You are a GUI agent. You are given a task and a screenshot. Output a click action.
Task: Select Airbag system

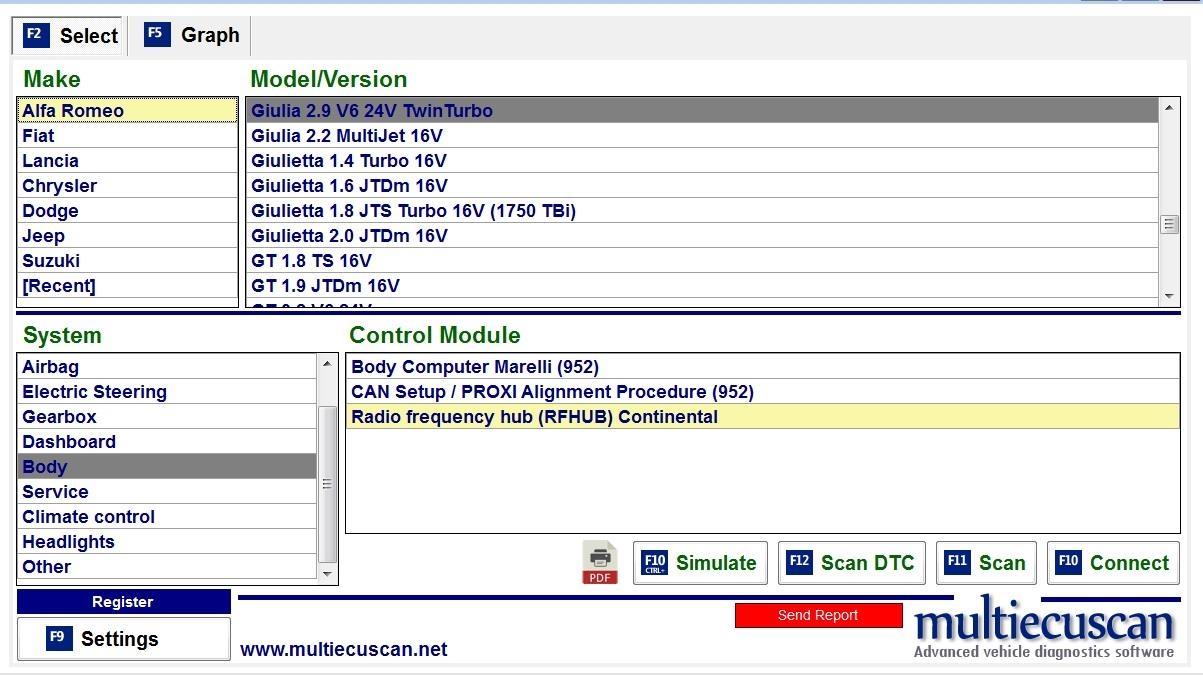coord(167,367)
